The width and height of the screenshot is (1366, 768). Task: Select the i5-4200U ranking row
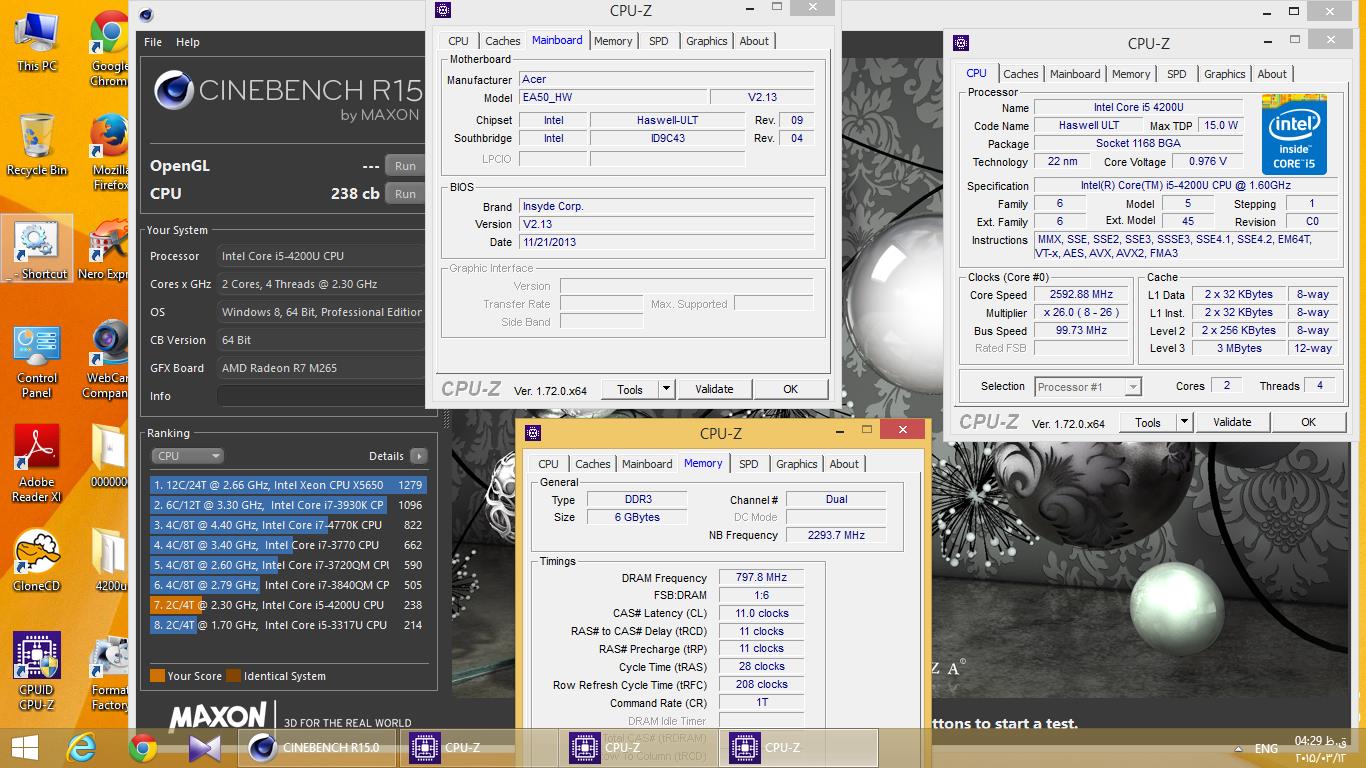288,605
